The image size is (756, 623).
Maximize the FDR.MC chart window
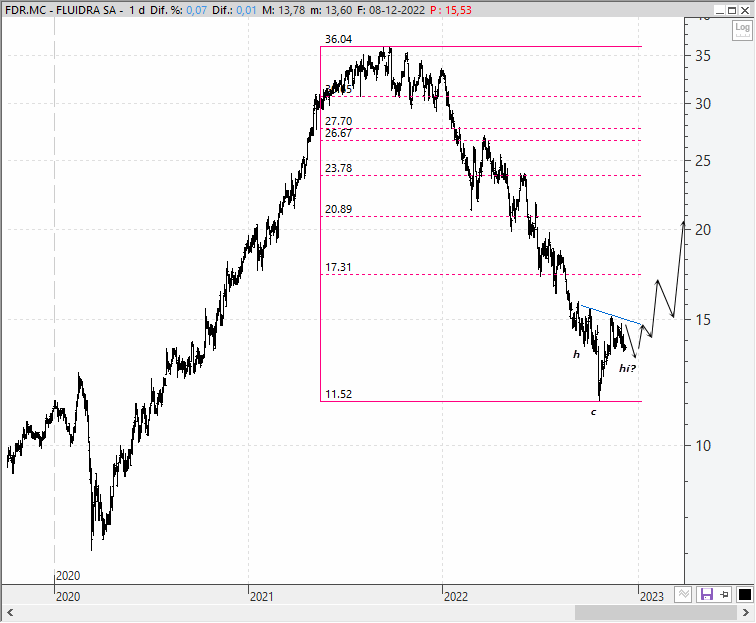pos(732,10)
